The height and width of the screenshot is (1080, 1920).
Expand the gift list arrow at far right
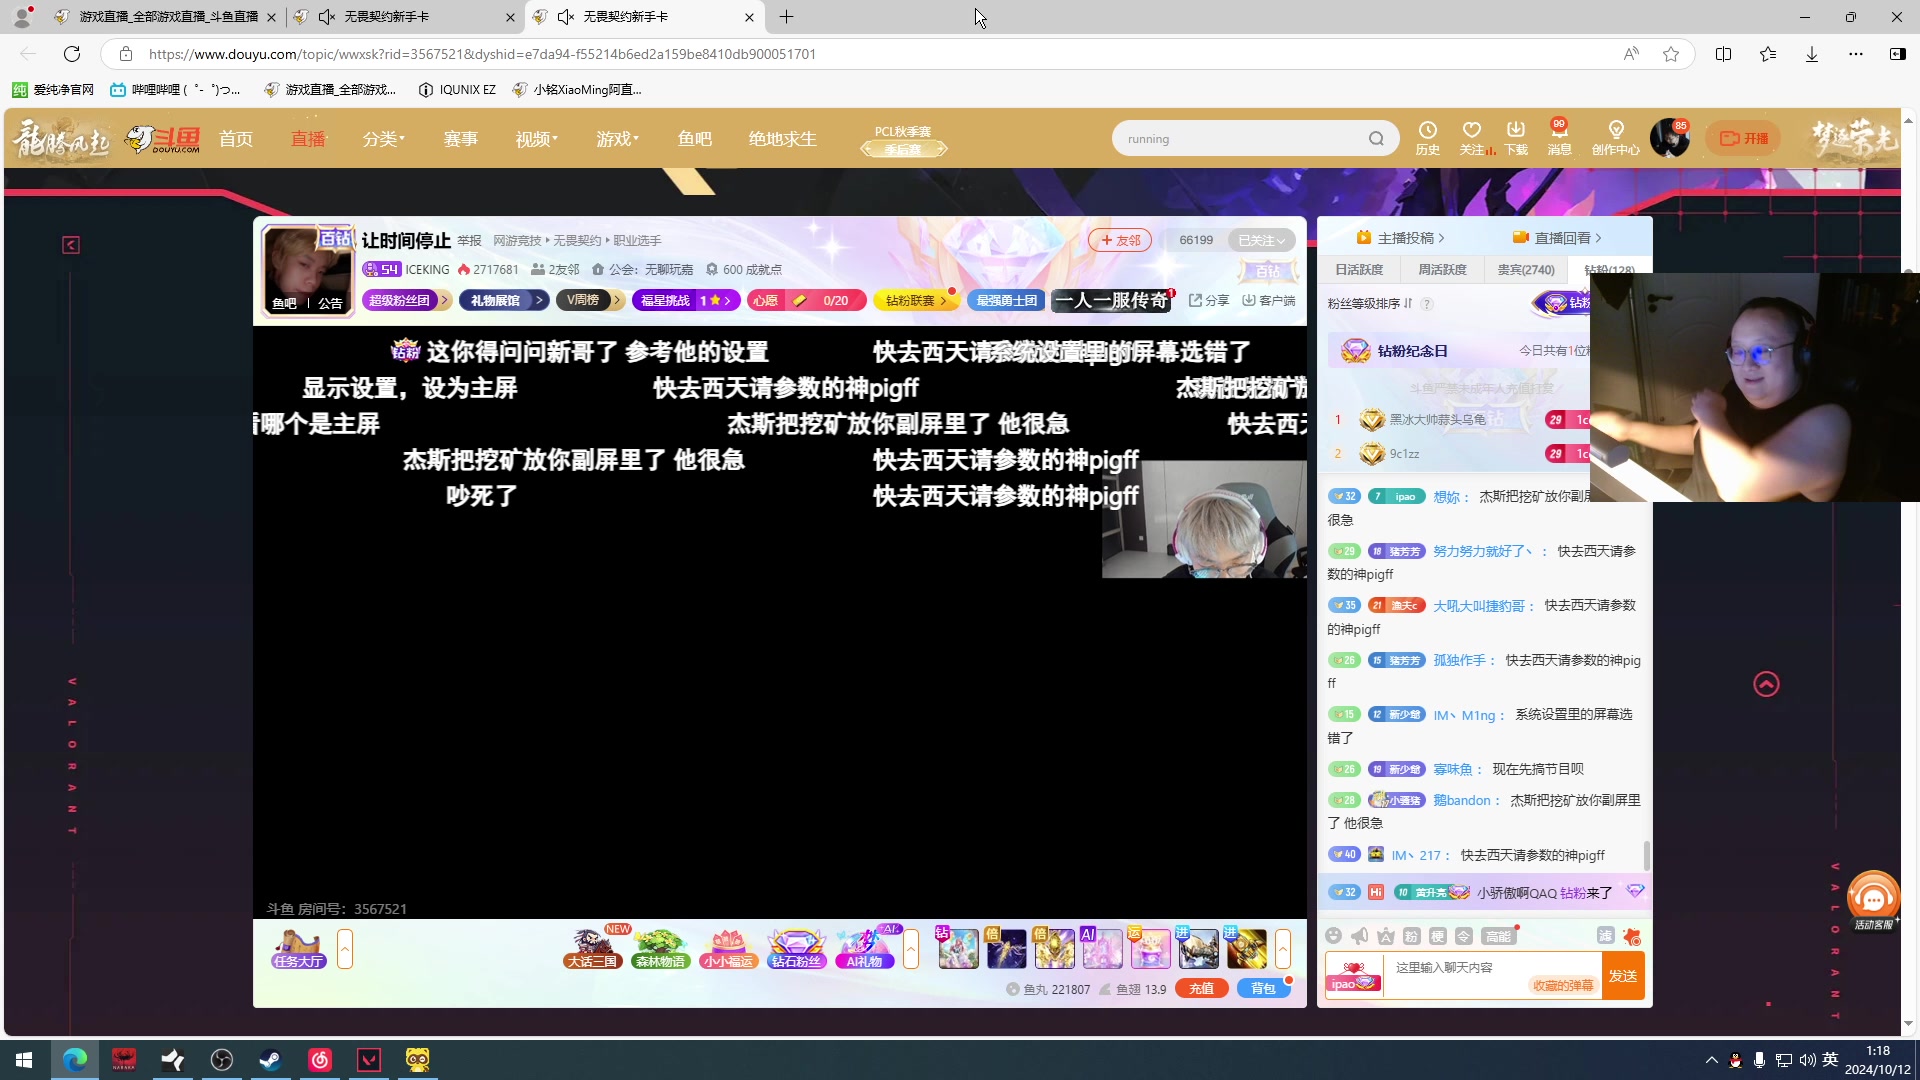(x=1283, y=949)
